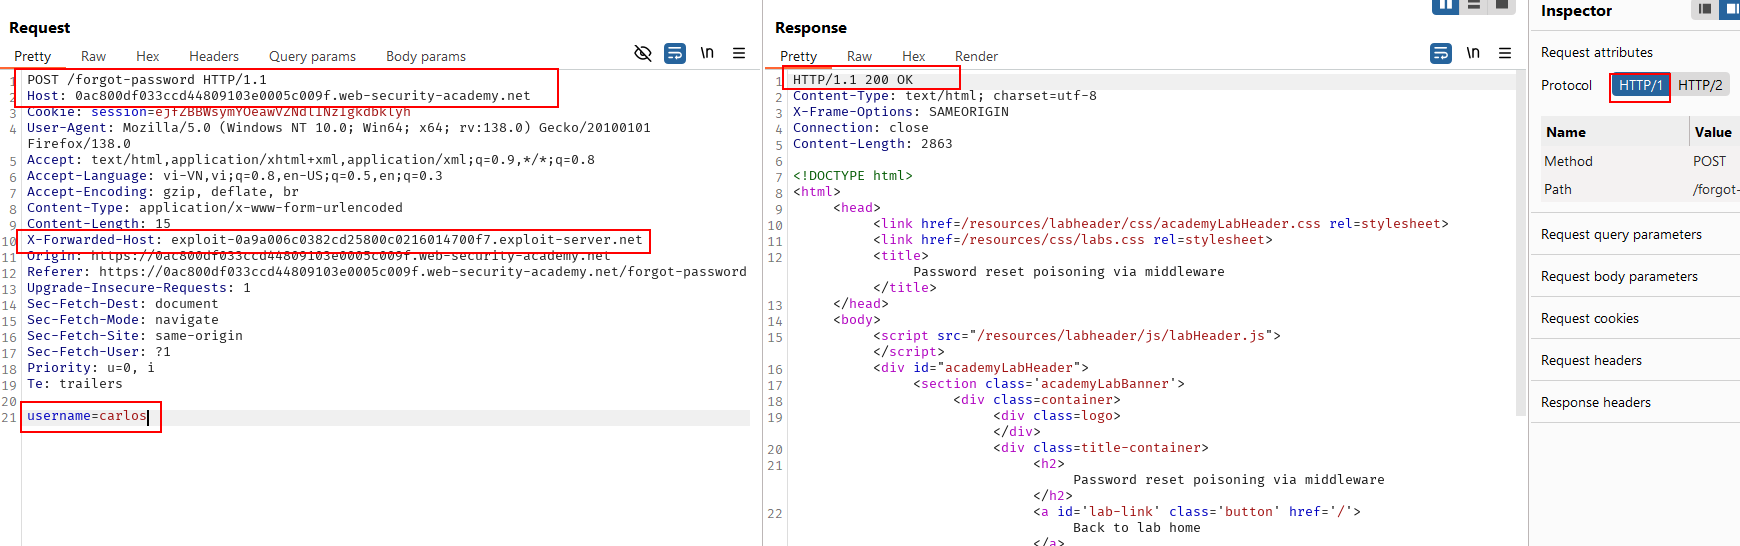Open the Body params tab

tap(426, 57)
